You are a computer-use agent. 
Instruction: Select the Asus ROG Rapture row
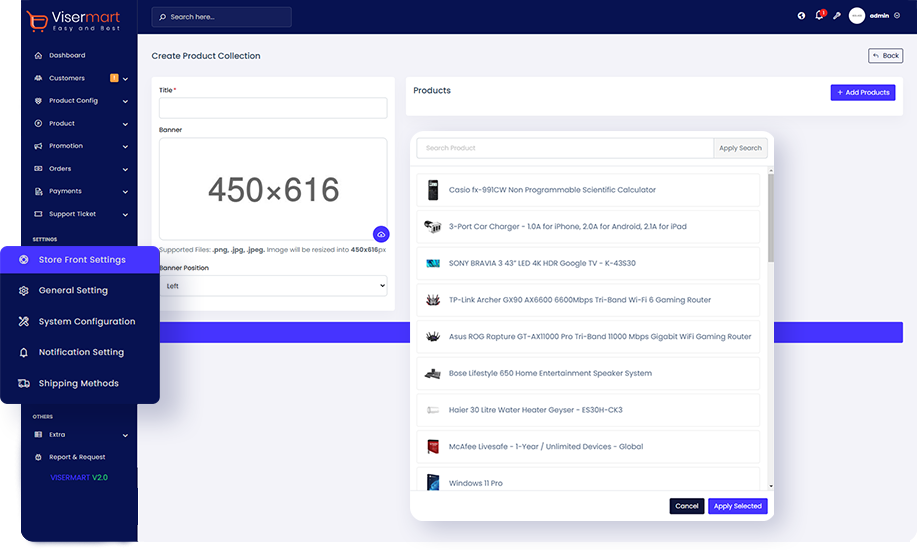point(588,336)
